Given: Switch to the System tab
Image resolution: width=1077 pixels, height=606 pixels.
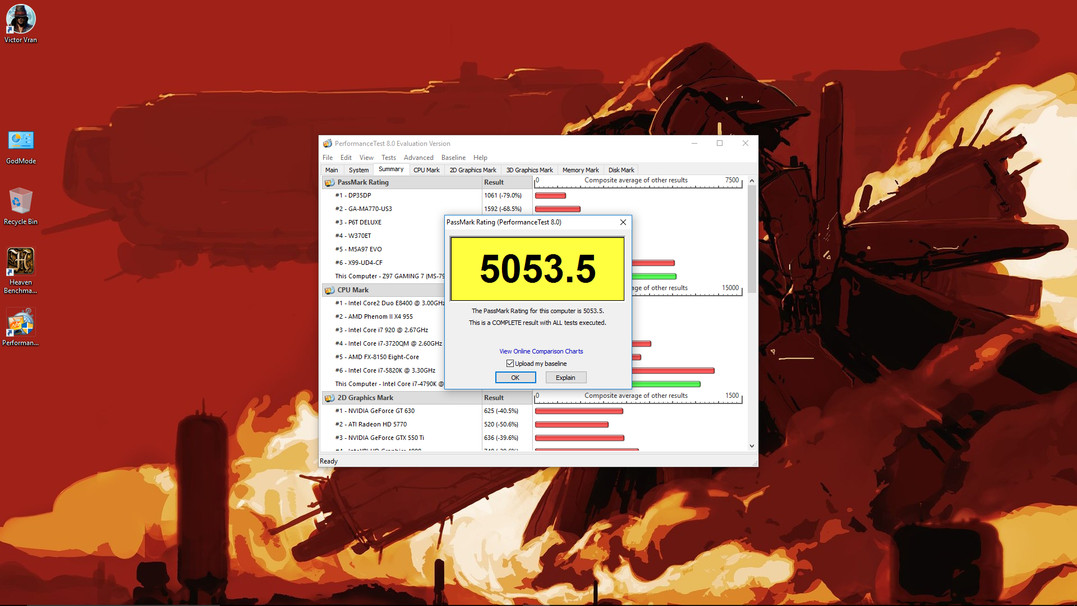Looking at the screenshot, I should pos(359,170).
